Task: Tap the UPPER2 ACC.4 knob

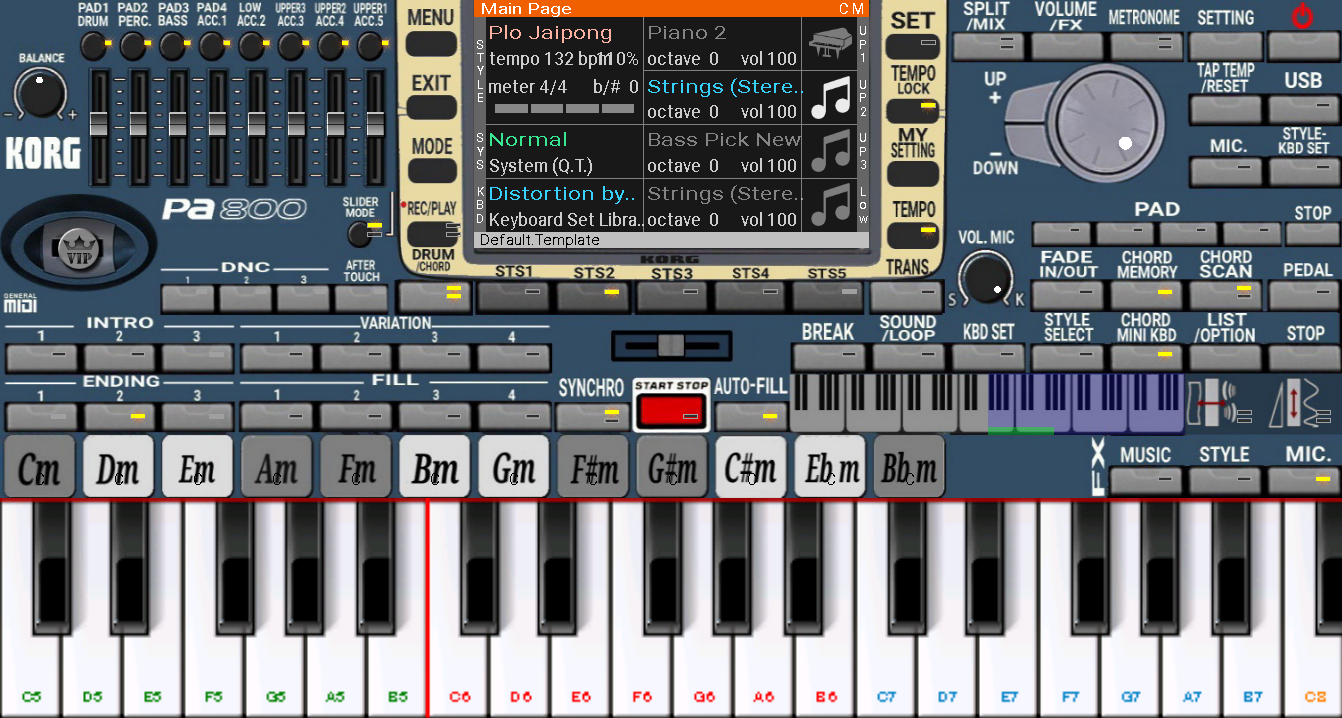Action: [331, 45]
